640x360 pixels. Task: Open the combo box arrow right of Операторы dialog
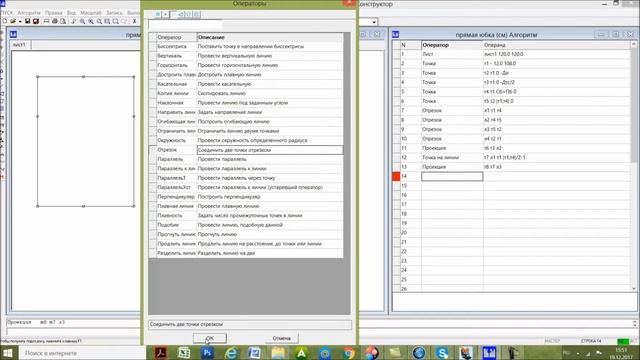click(x=374, y=22)
